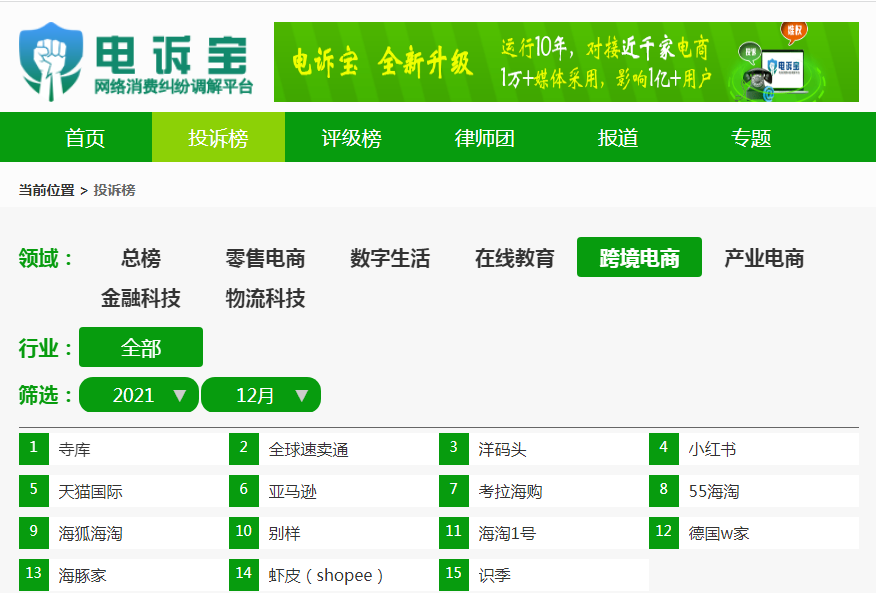Open the rank 11 entry 海淘1号
The width and height of the screenshot is (876, 593).
544,533
